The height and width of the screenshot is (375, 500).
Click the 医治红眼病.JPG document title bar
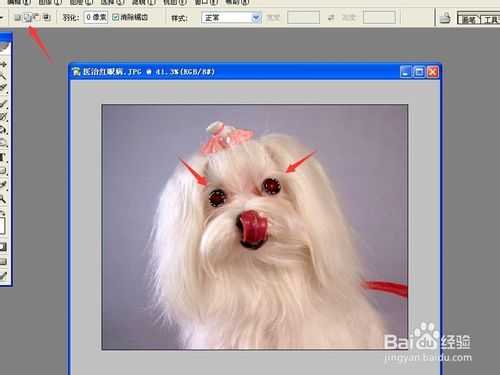[255, 72]
